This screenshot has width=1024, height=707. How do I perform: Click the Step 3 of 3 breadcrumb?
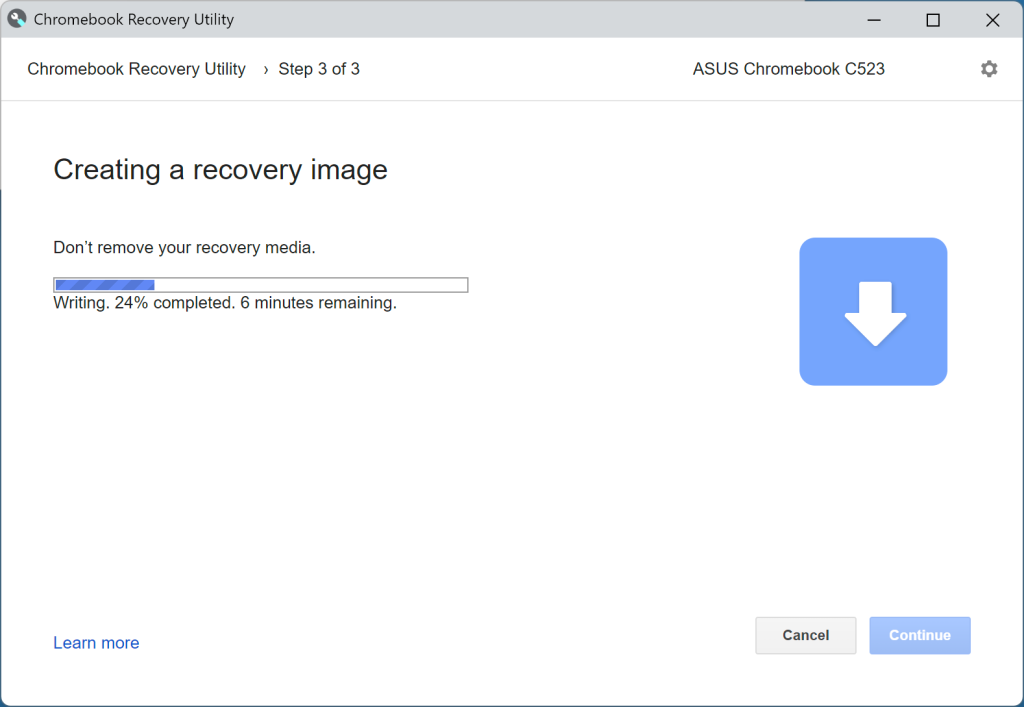coord(319,69)
